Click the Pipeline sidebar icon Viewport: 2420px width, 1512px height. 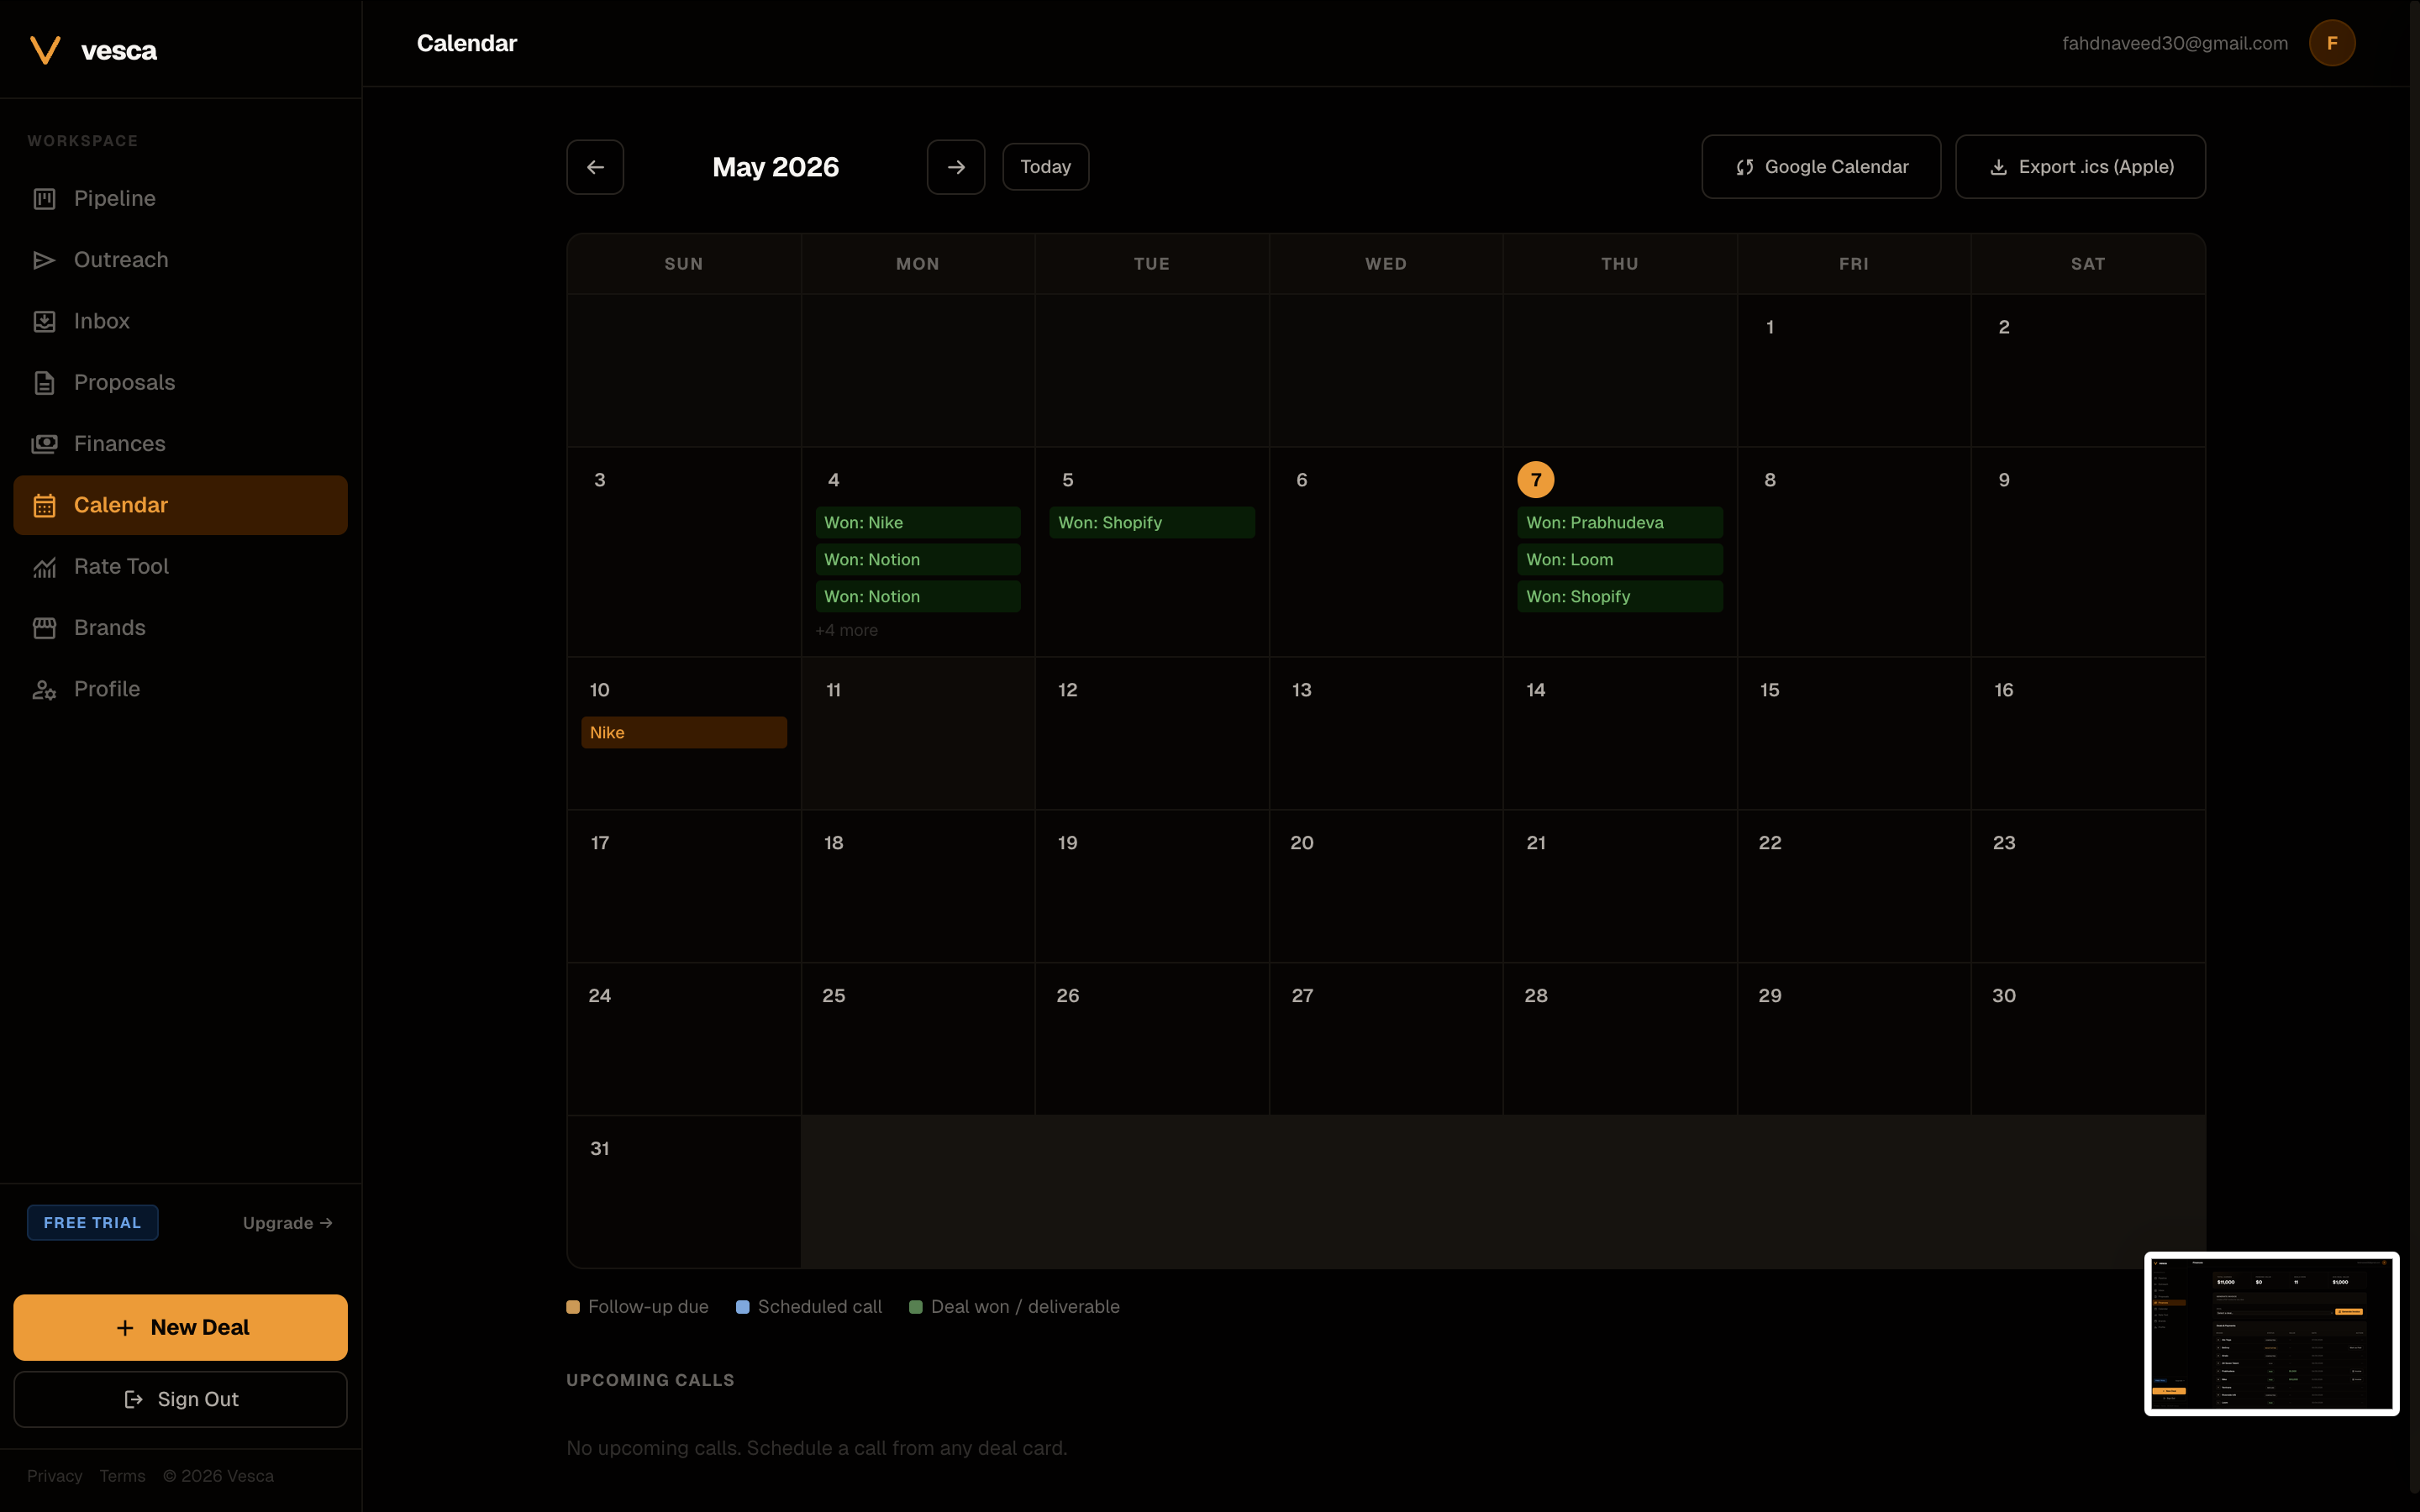[x=44, y=199]
